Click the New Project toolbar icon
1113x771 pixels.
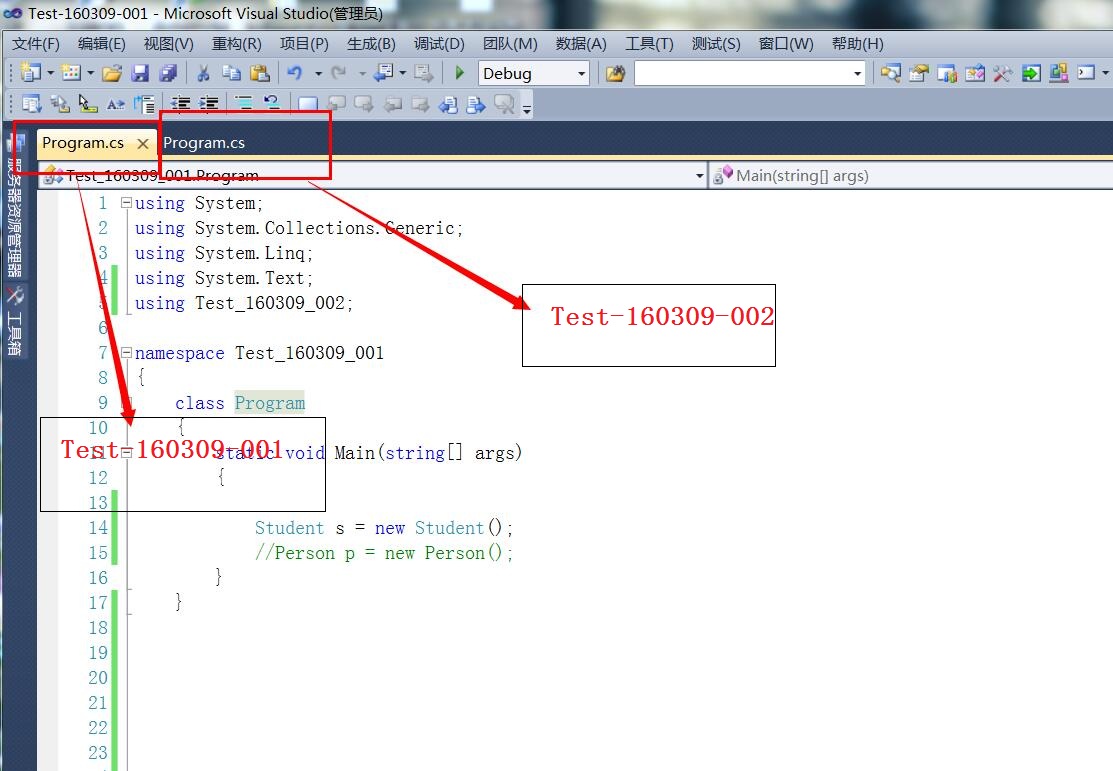click(x=31, y=72)
